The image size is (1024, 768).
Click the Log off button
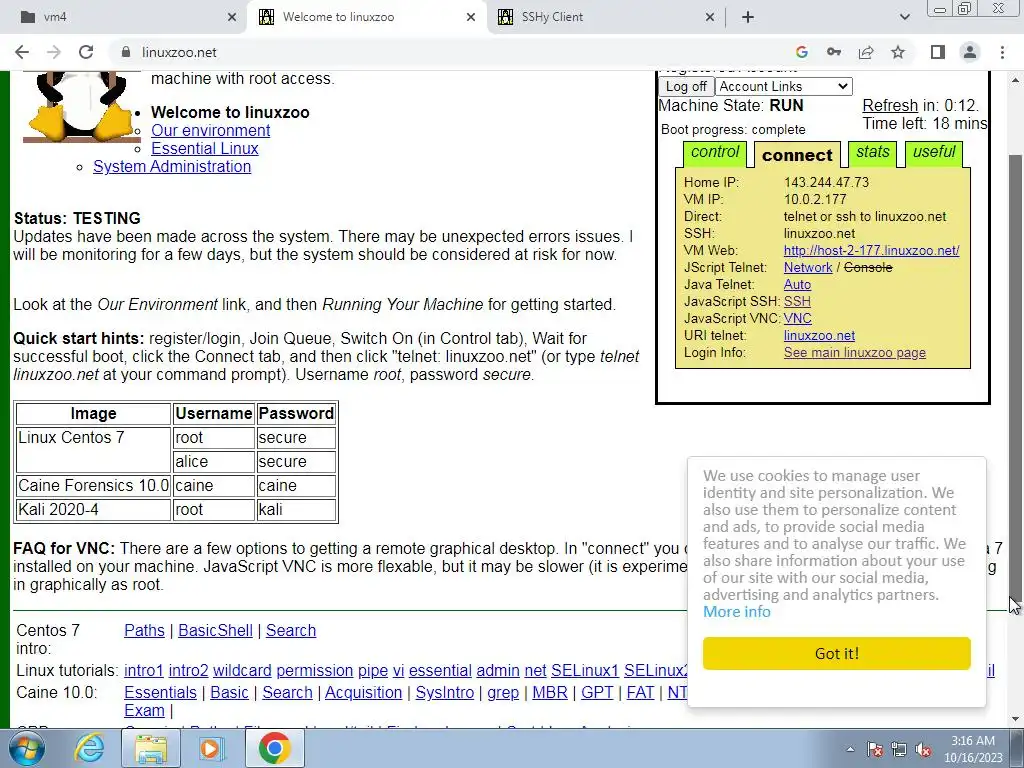(686, 86)
